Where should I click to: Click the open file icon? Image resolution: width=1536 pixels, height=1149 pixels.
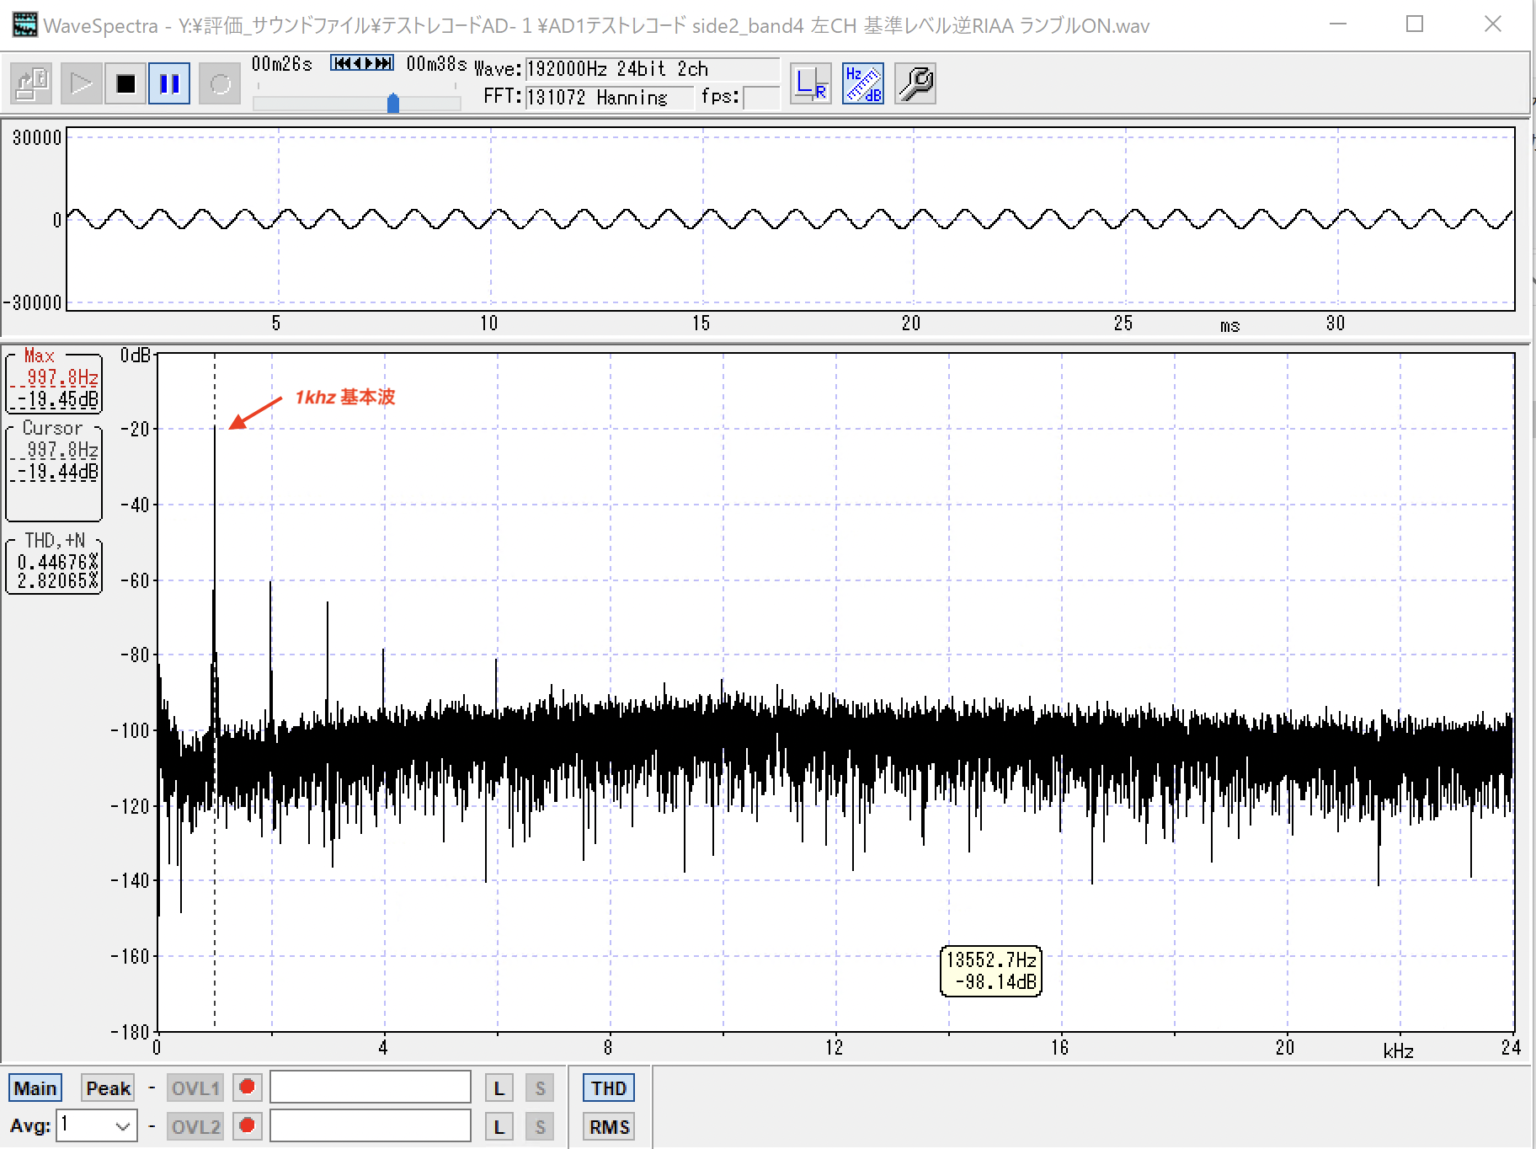(x=31, y=84)
